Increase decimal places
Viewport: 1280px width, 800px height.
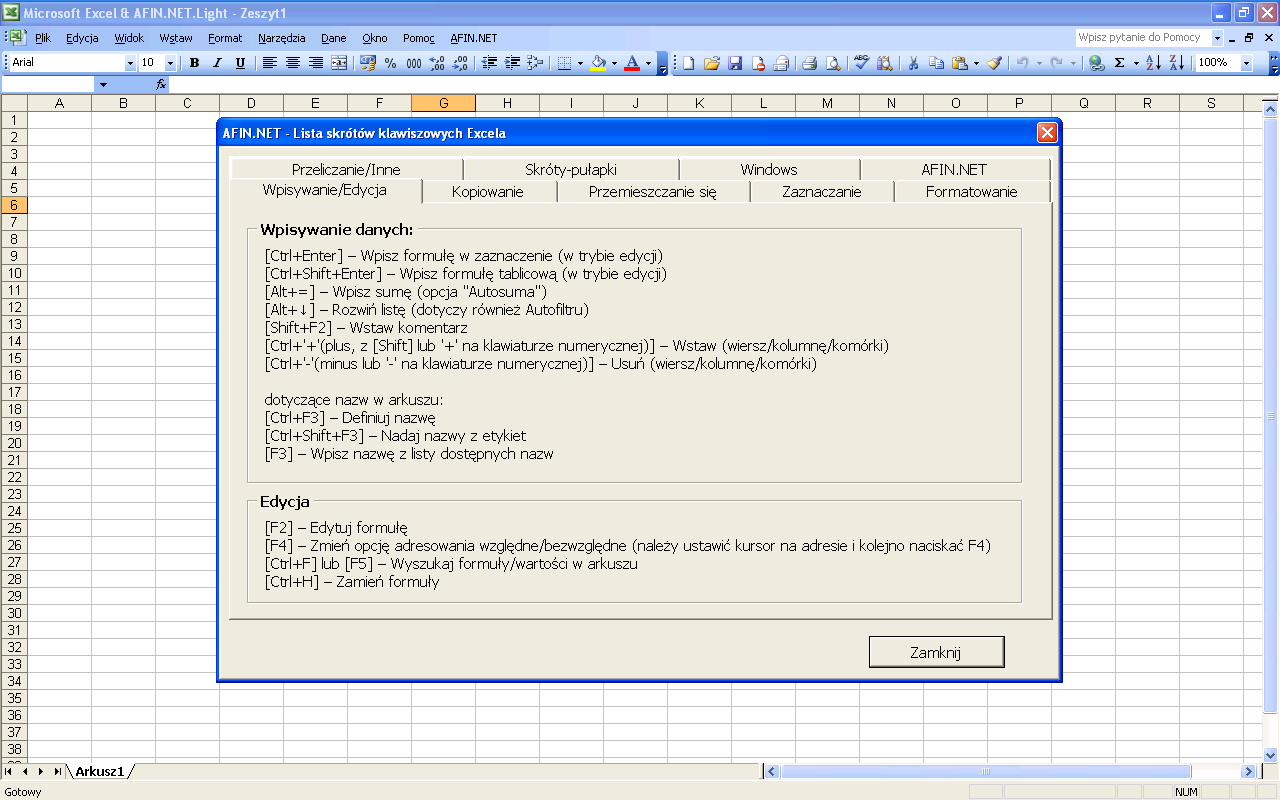pos(437,63)
